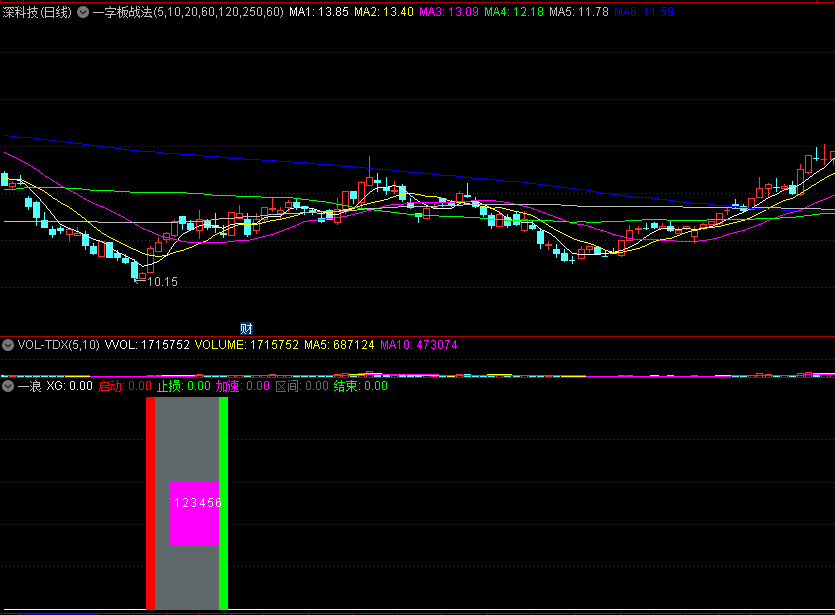Screen dimensions: 835x615
Task: Click the XG: 0.00 value
Action: tap(69, 386)
